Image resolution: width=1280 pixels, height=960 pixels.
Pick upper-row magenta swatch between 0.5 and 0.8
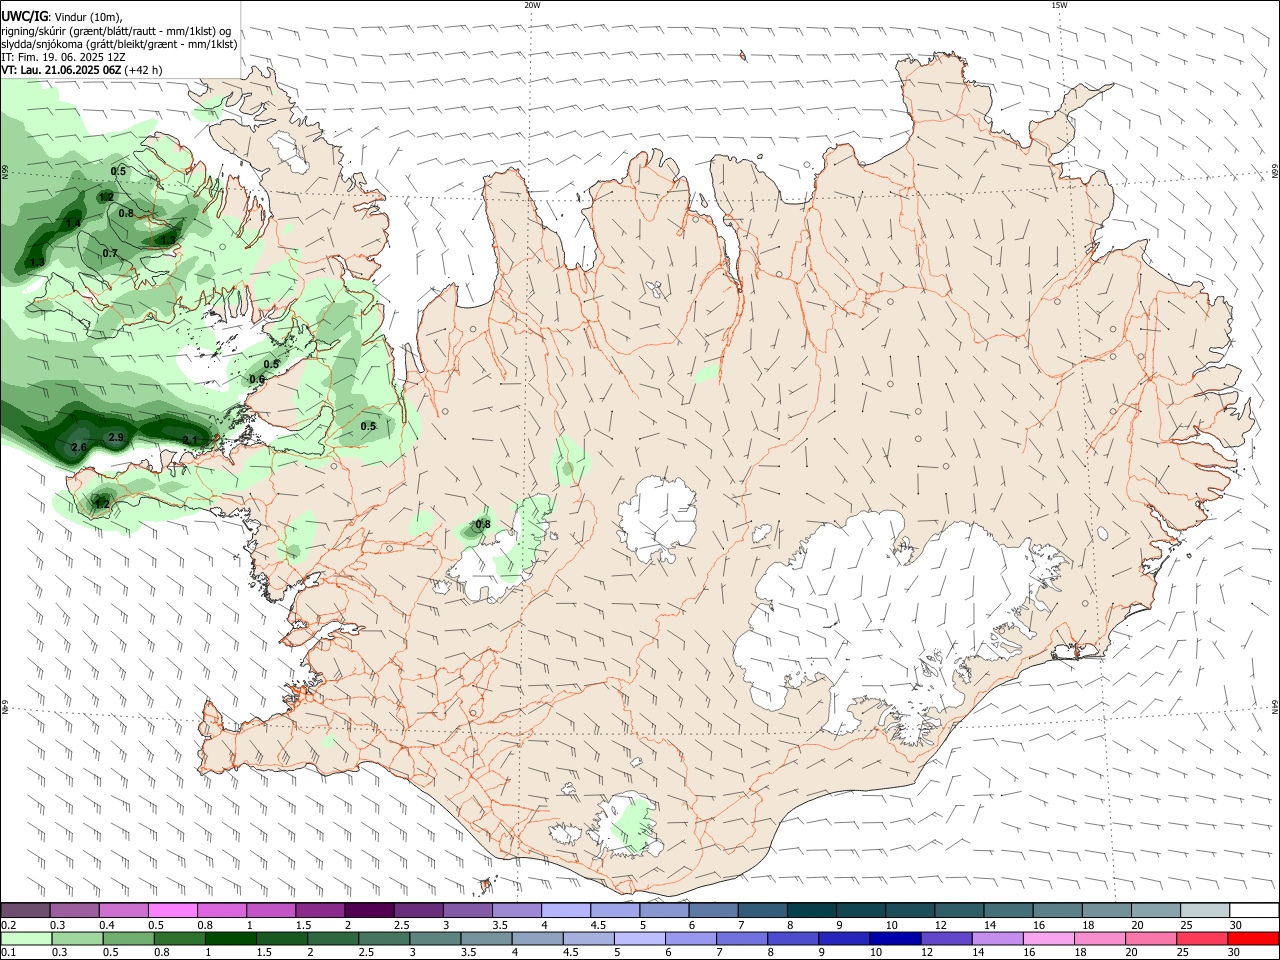click(x=173, y=910)
